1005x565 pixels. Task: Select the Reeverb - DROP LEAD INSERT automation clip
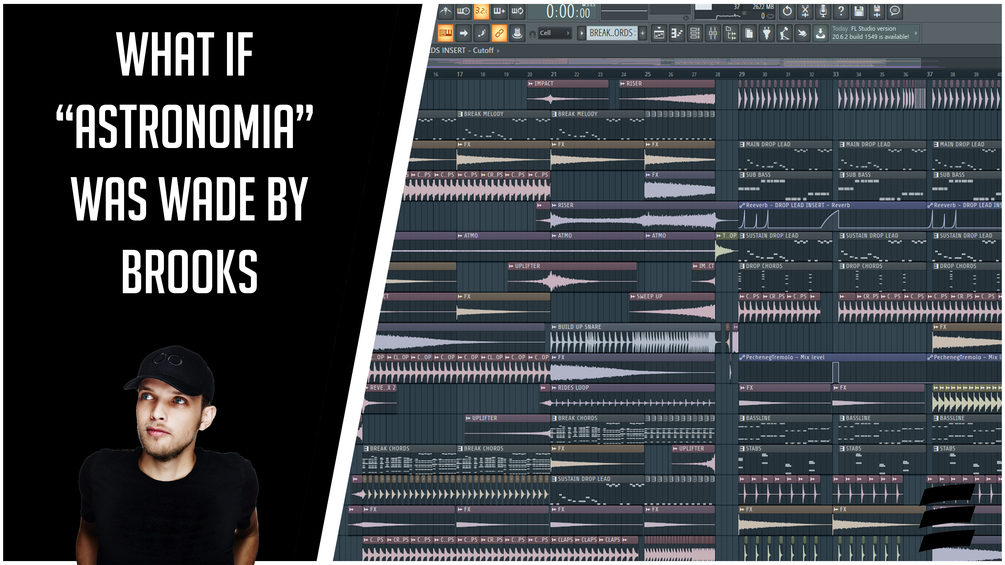pos(832,216)
